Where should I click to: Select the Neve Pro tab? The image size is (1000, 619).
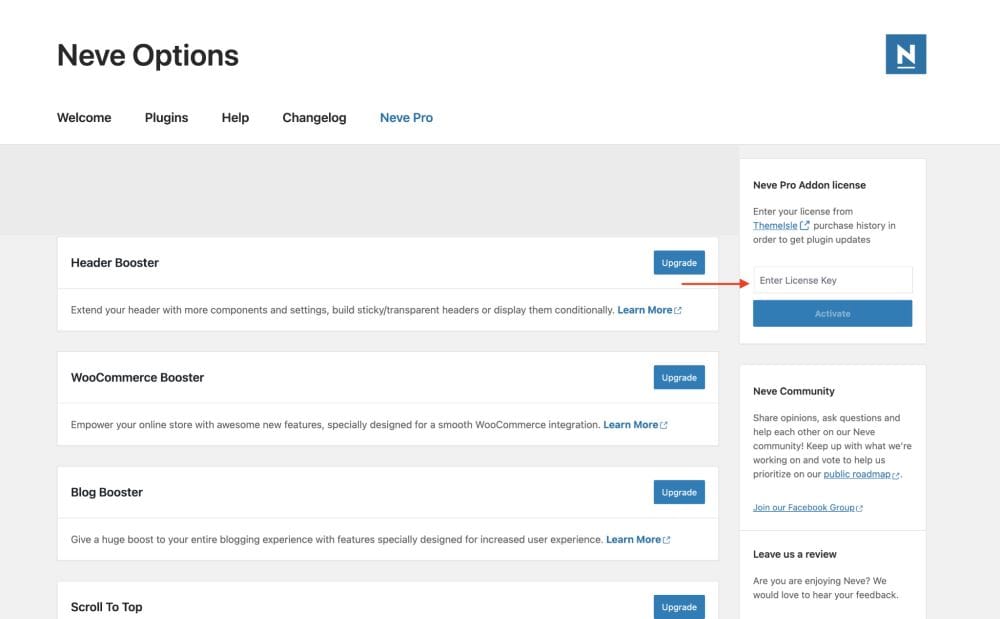coord(406,117)
